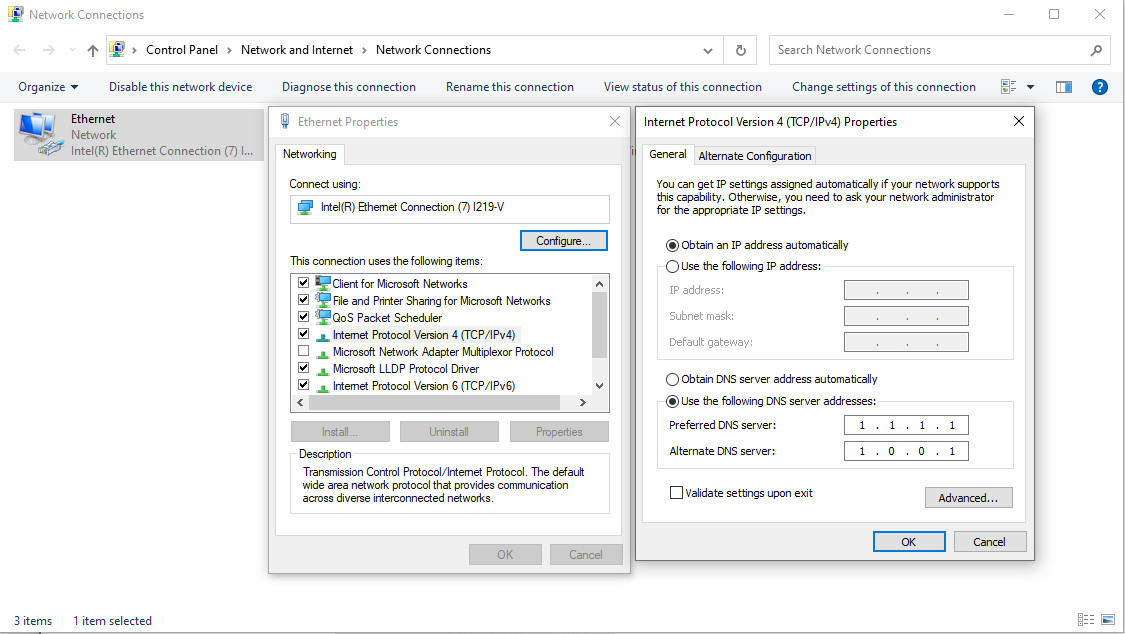
Task: Click the Ethernet adapter icon
Action: click(x=38, y=134)
